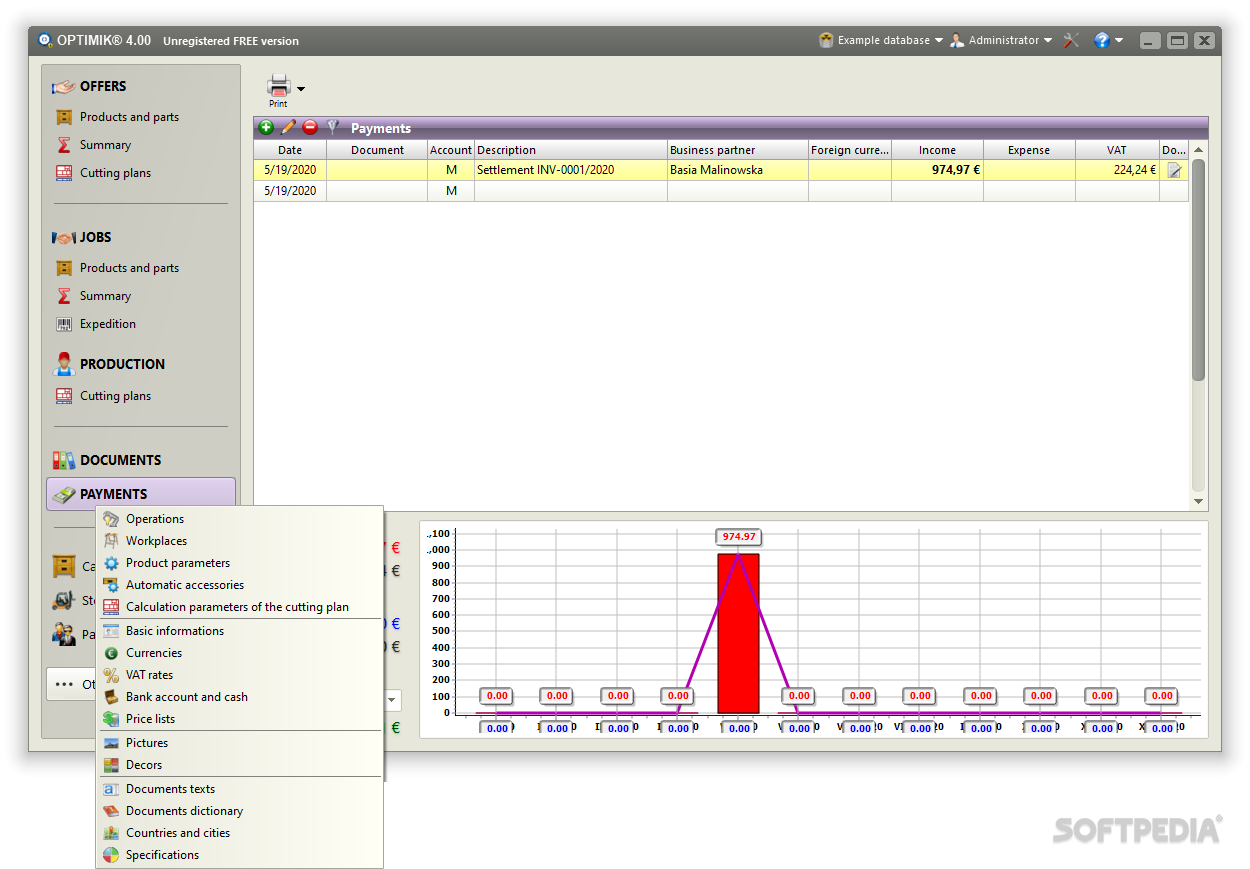Choose Operations from the menu

point(154,519)
